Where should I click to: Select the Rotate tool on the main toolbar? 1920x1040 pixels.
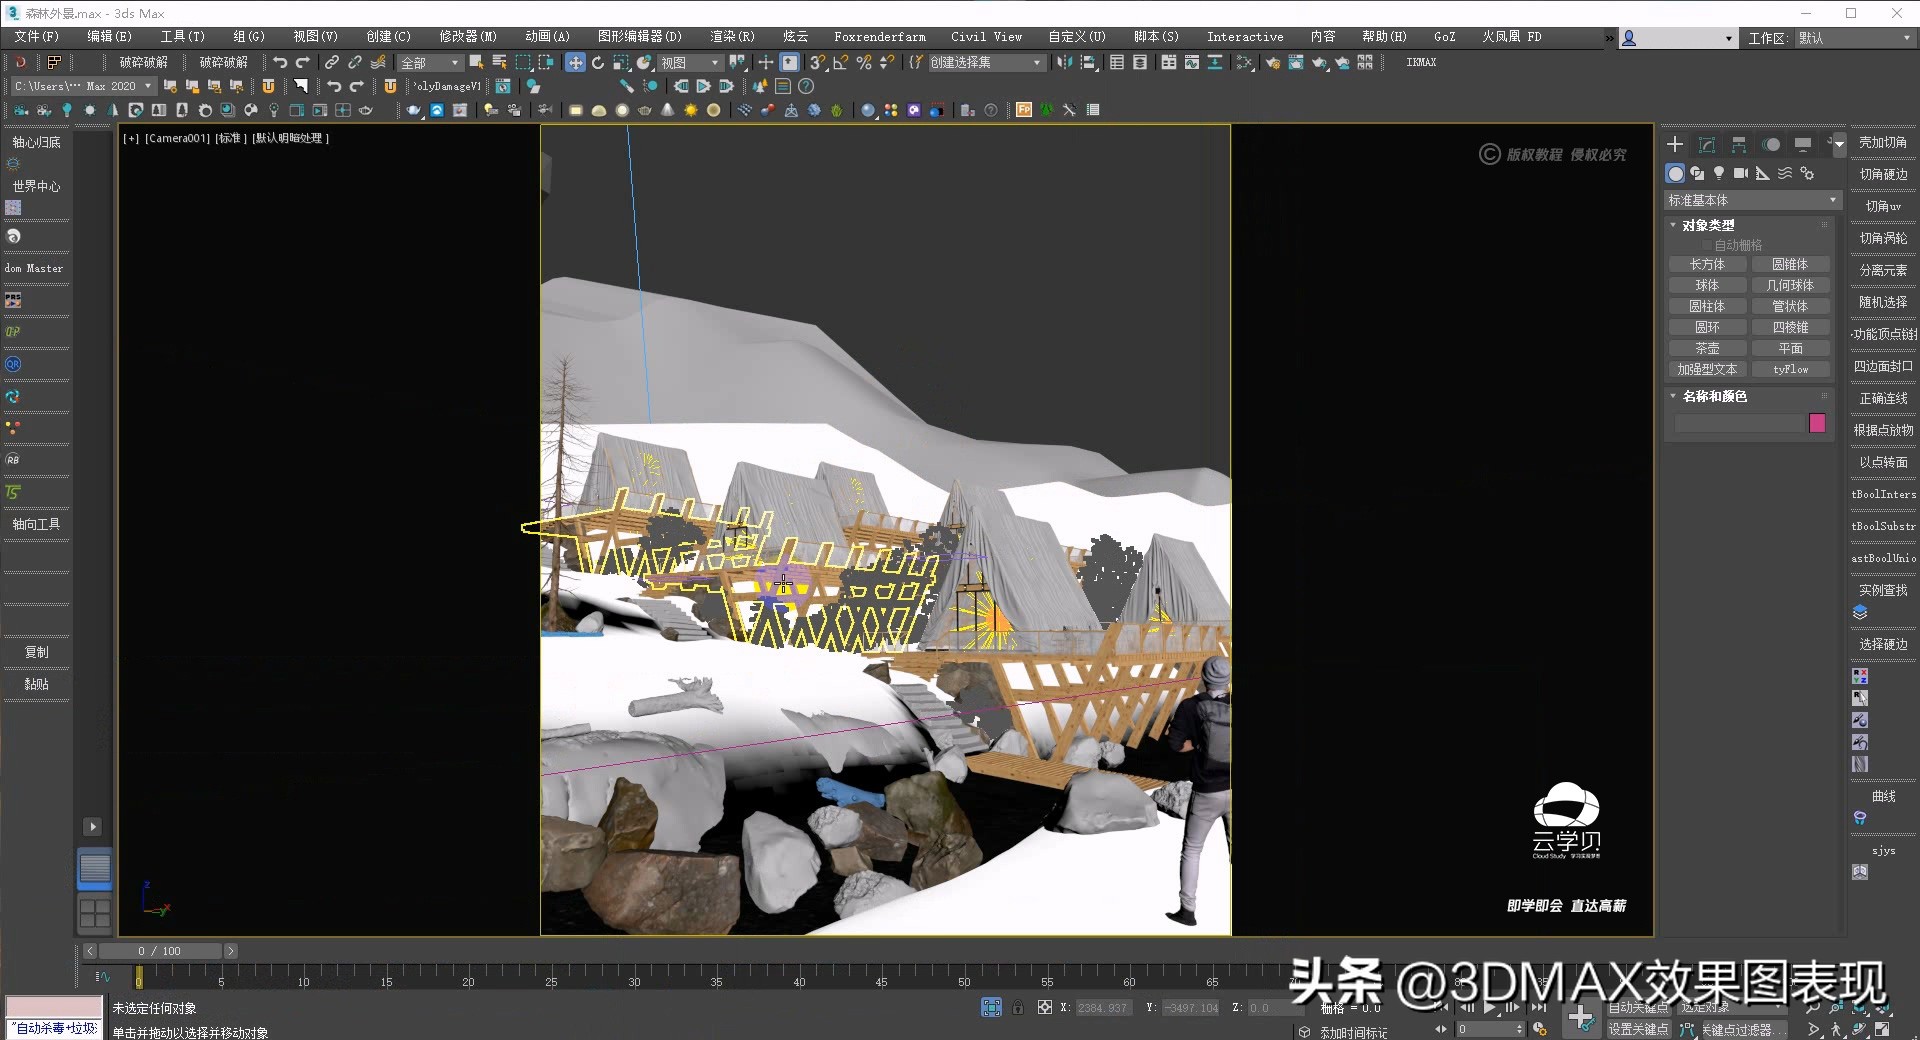tap(598, 62)
